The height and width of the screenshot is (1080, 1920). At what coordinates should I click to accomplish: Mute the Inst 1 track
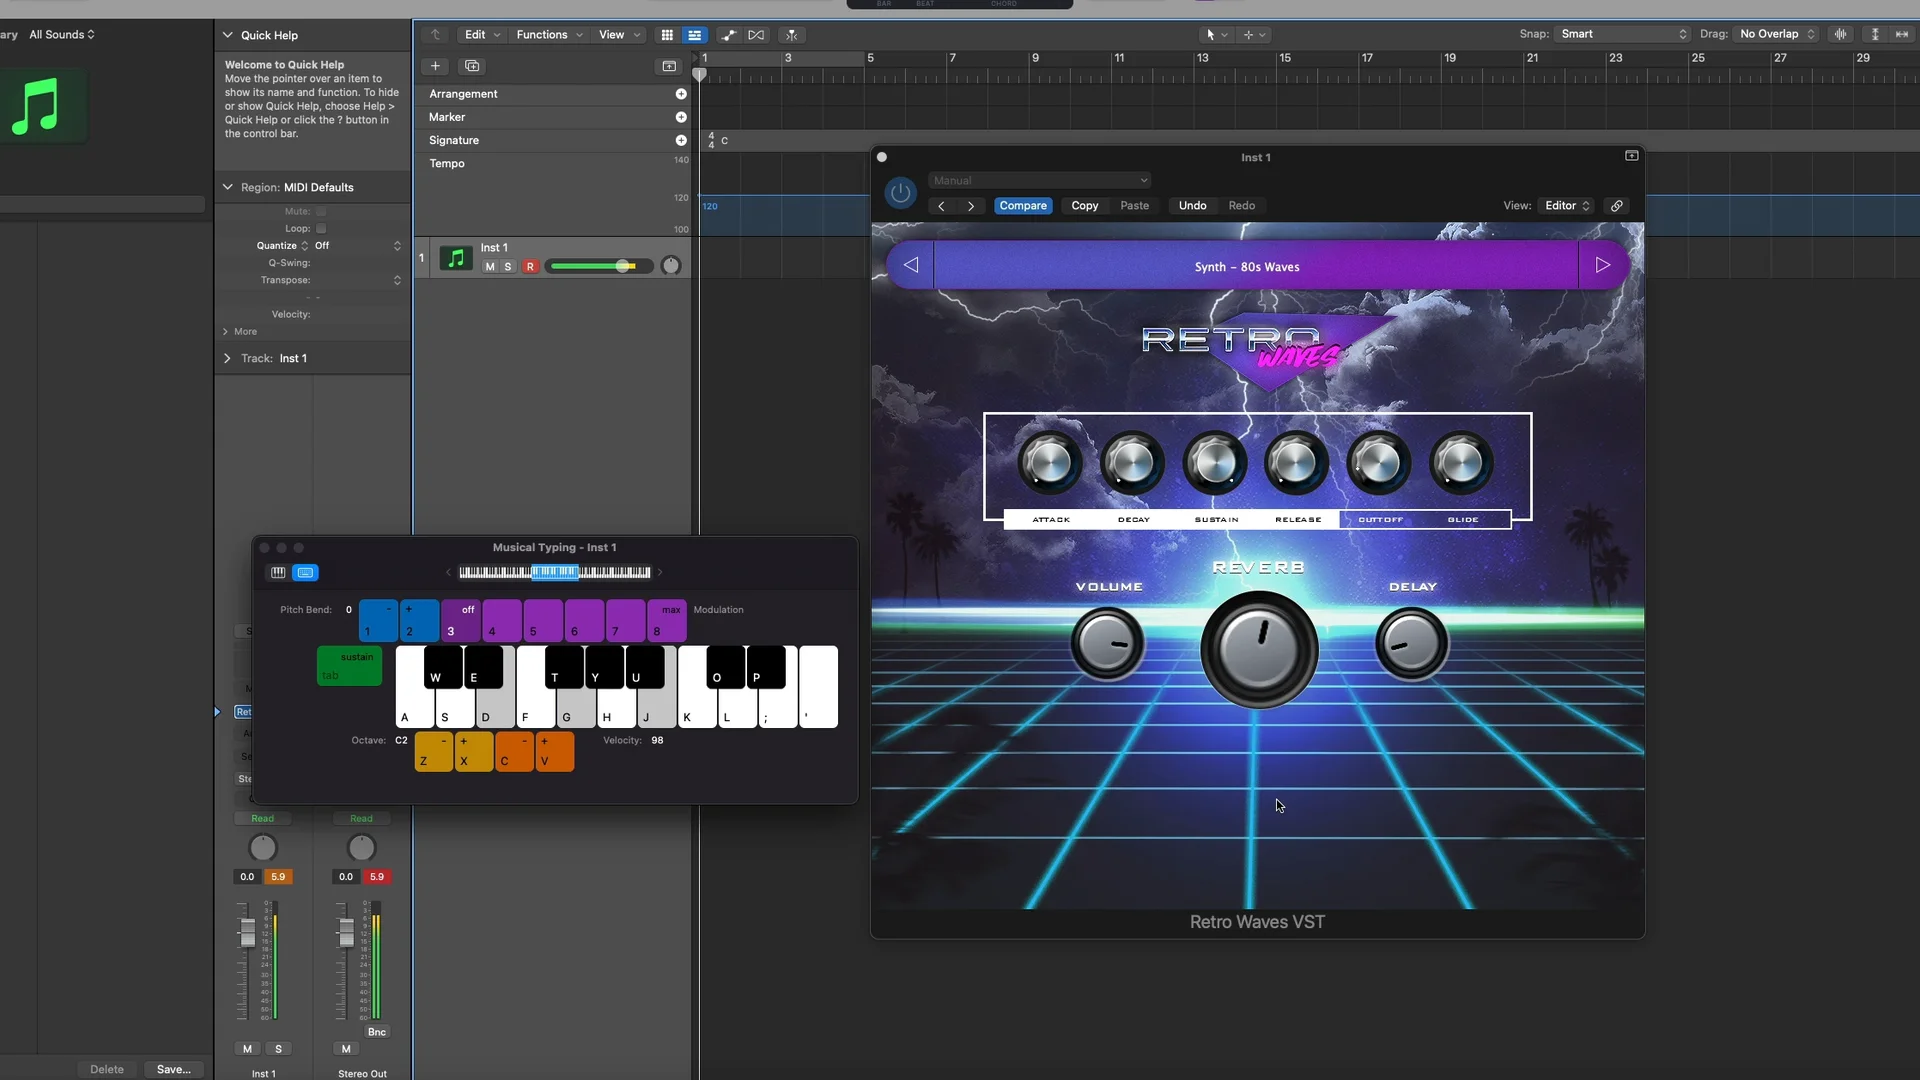pyautogui.click(x=489, y=267)
